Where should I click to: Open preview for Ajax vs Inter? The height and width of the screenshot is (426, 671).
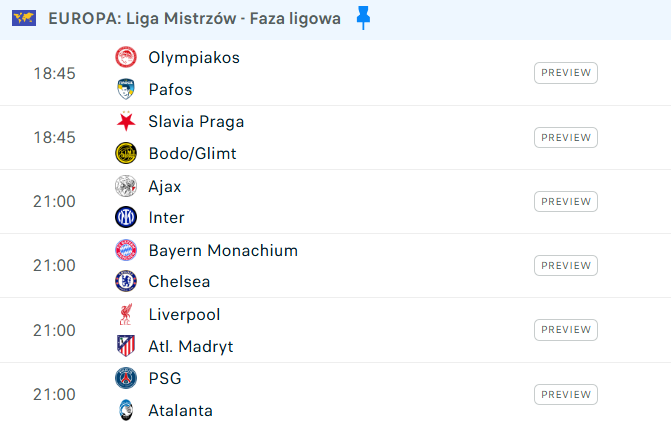[x=566, y=202]
